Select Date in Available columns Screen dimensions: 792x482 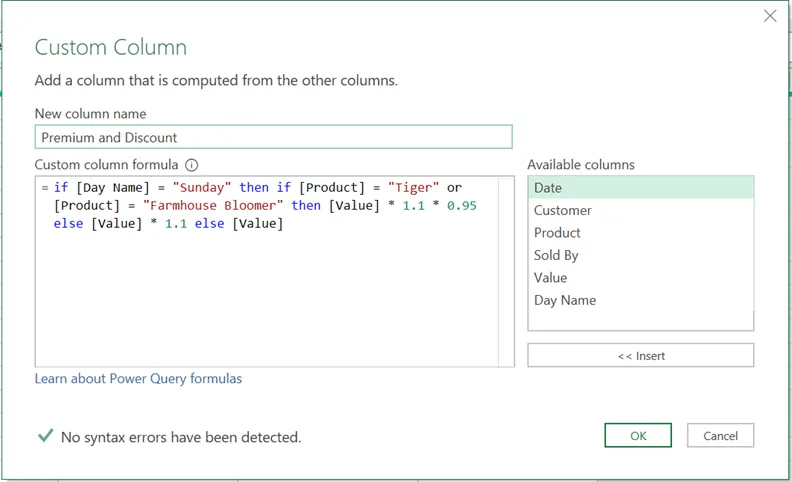pyautogui.click(x=640, y=188)
